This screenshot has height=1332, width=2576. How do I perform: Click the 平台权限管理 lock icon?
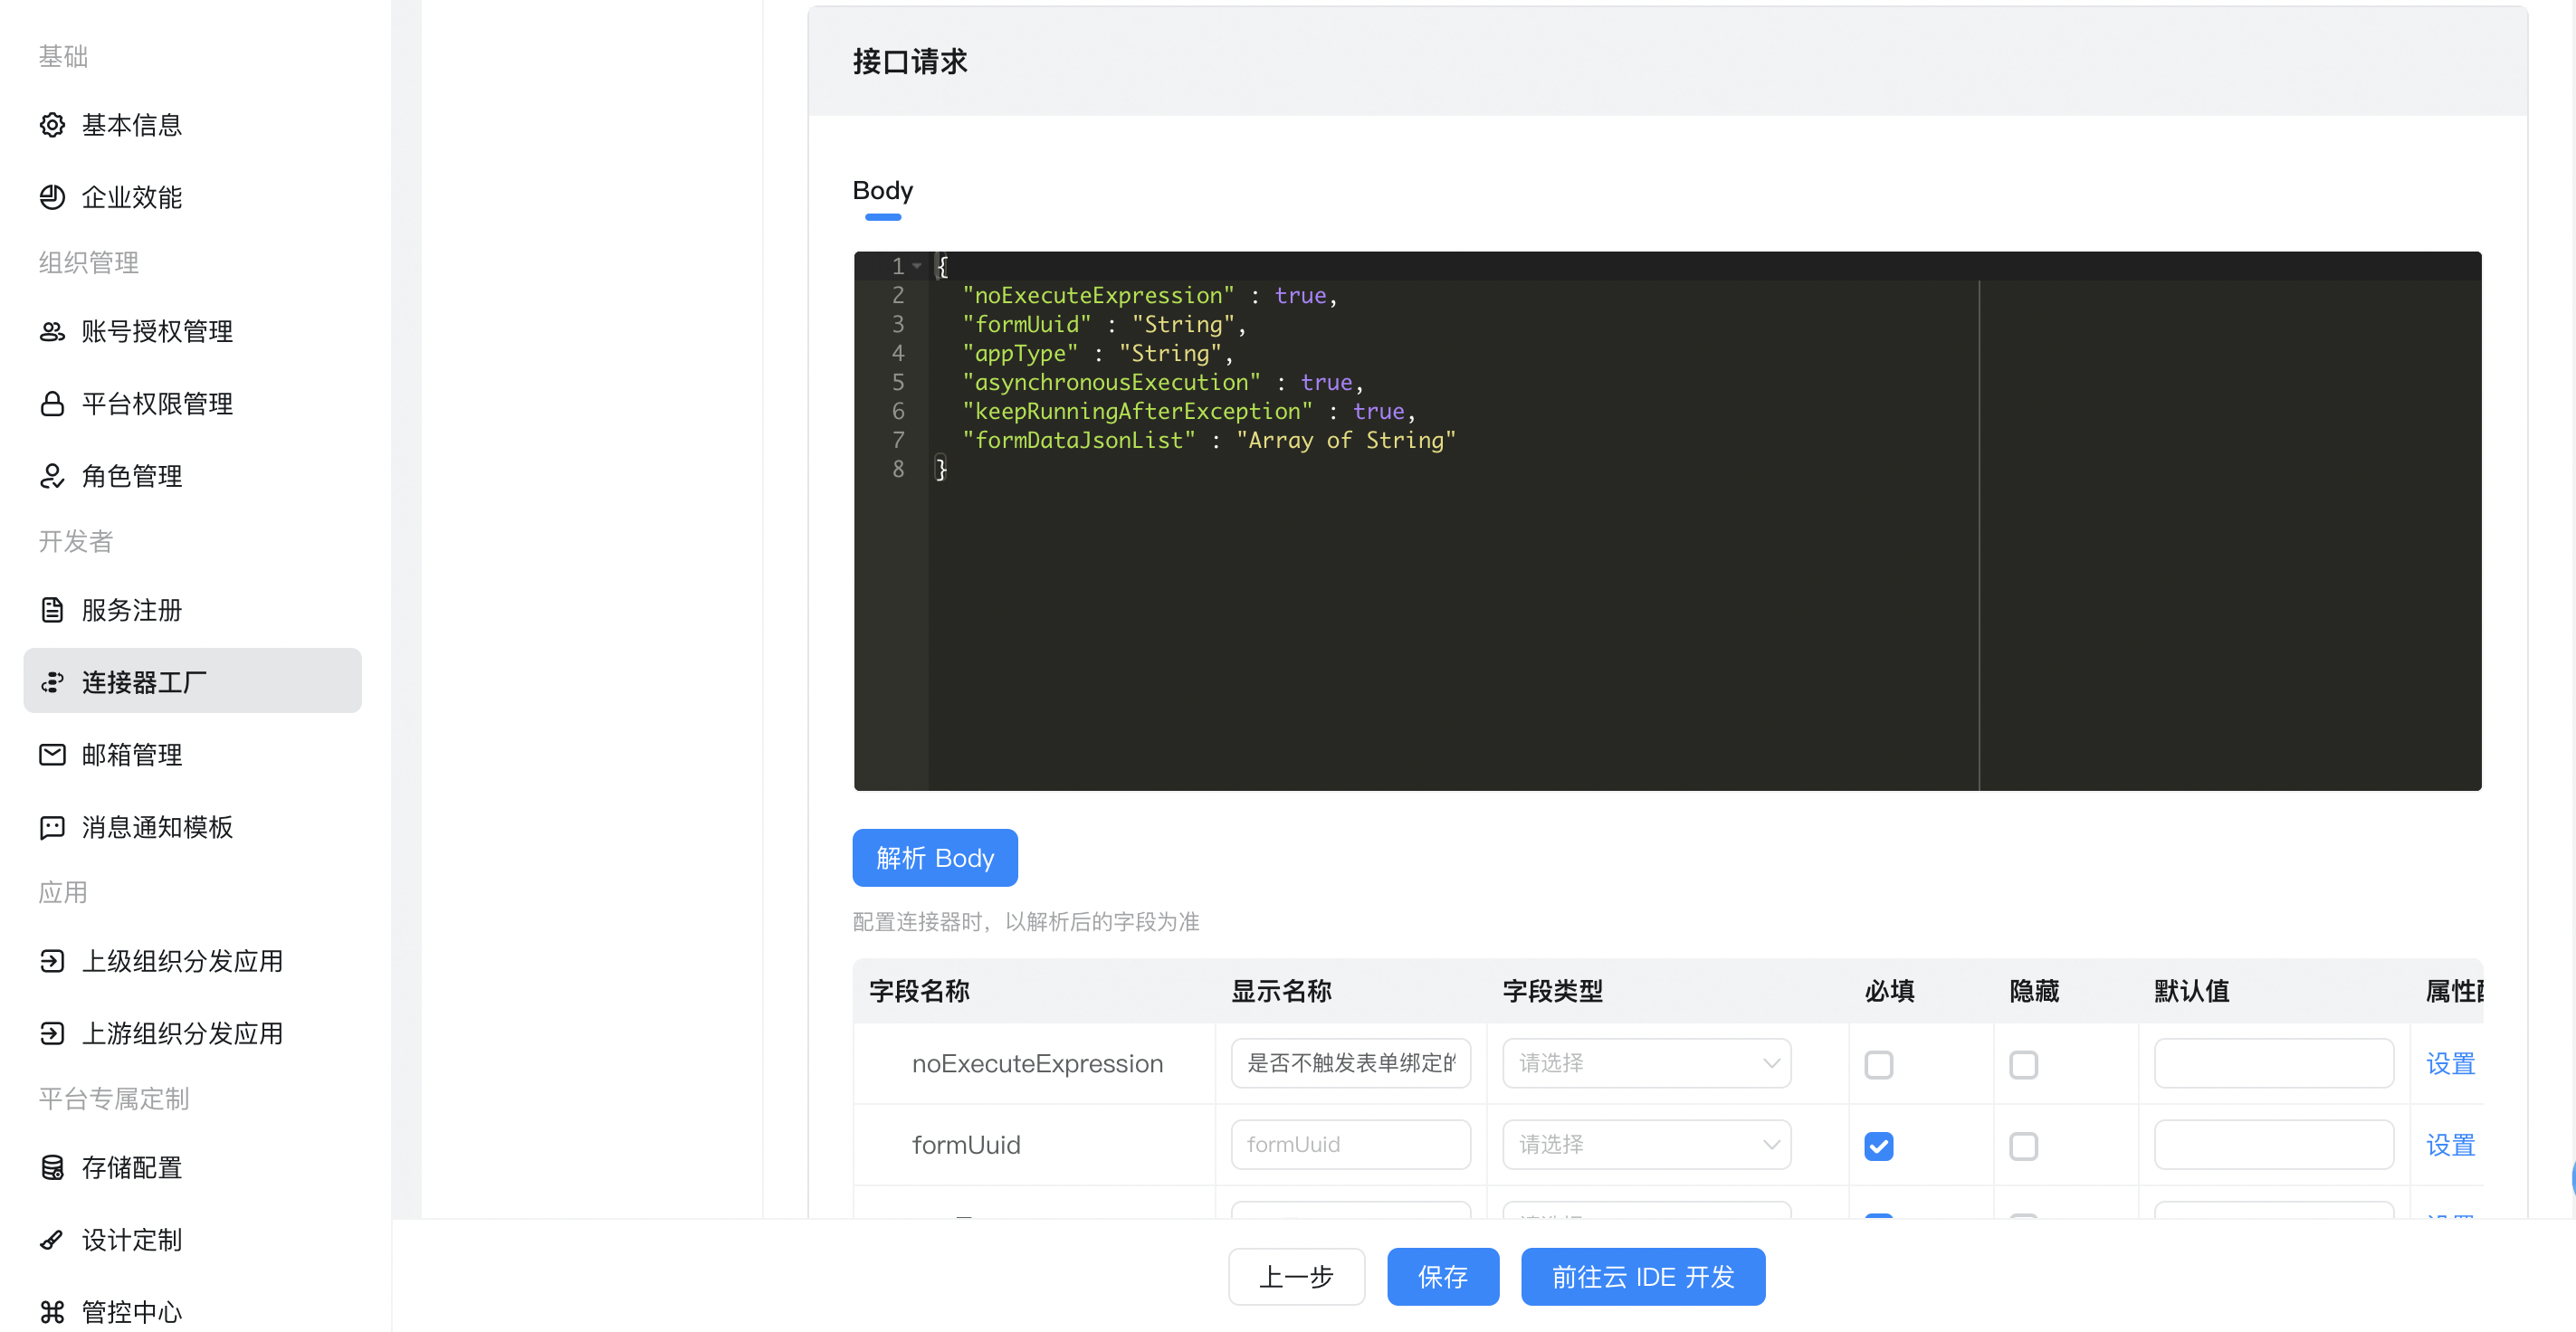tap(52, 404)
